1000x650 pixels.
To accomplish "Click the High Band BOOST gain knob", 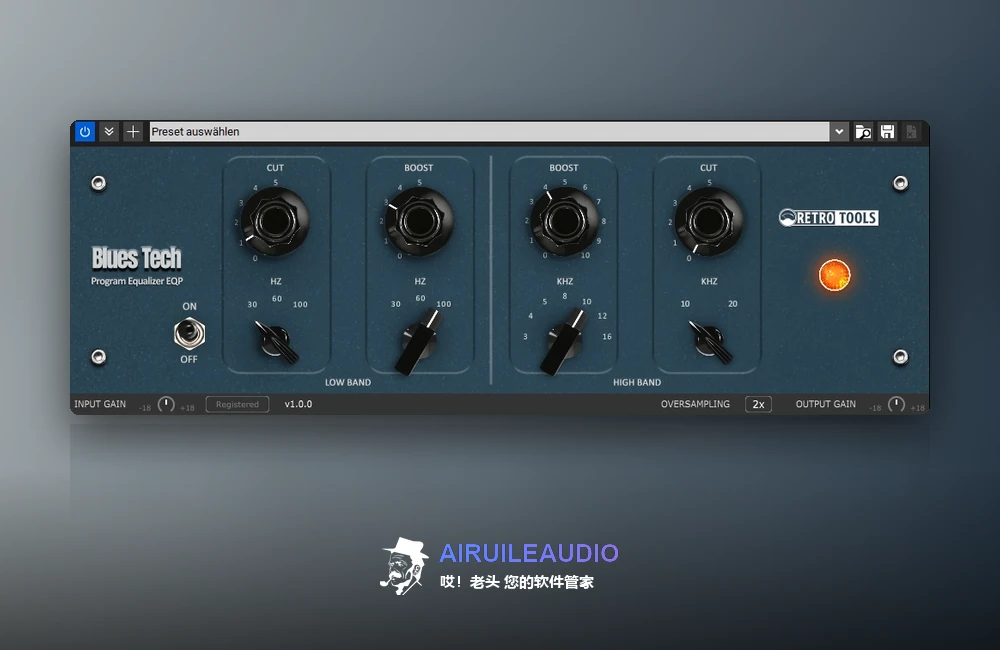I will (564, 221).
